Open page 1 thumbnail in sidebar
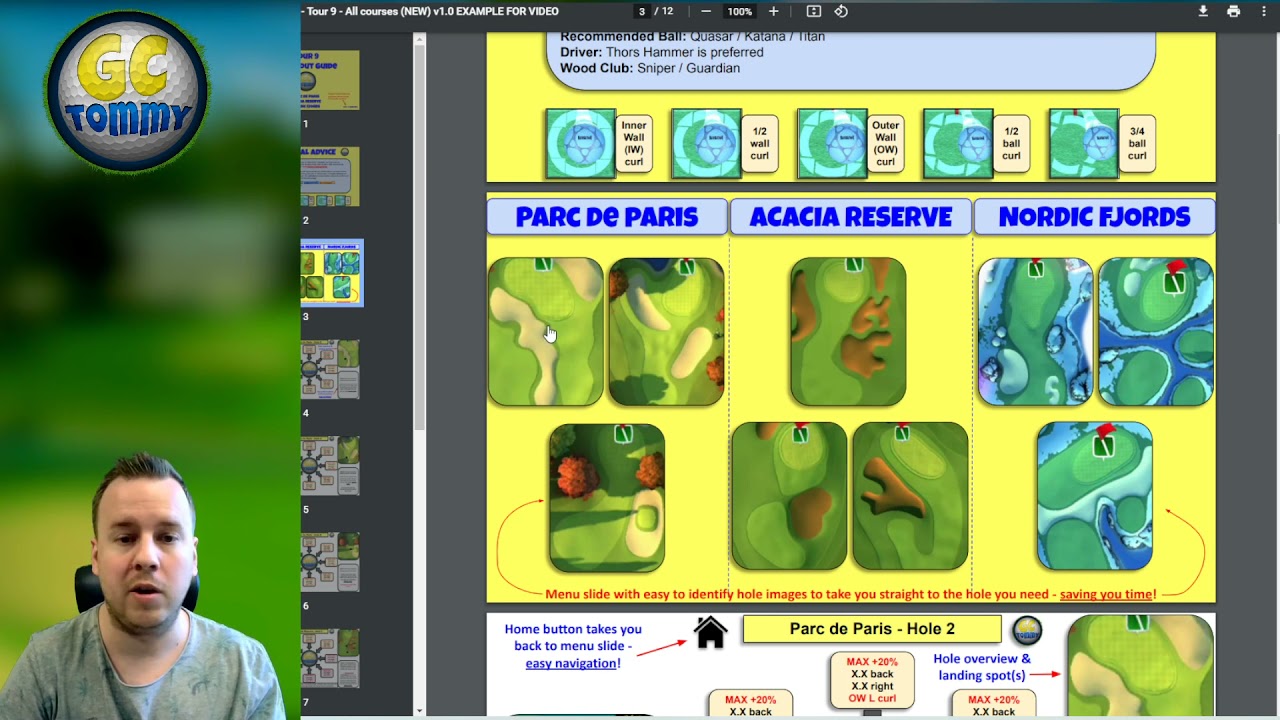This screenshot has width=1280, height=720. (331, 80)
